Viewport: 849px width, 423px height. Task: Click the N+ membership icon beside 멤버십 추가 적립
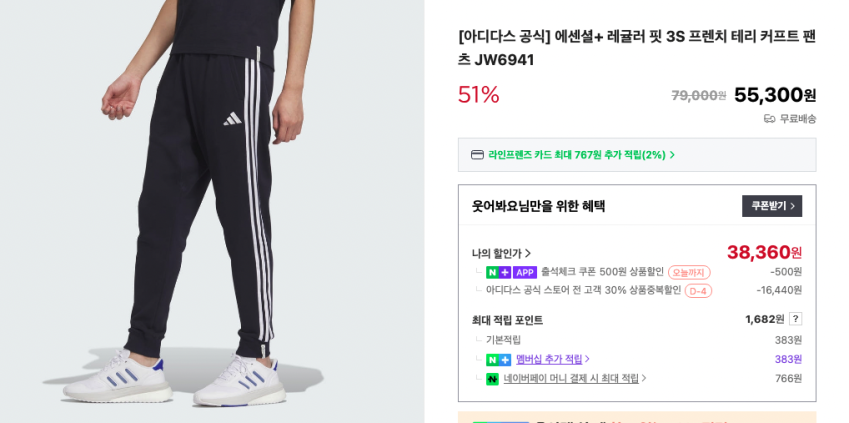tap(498, 359)
